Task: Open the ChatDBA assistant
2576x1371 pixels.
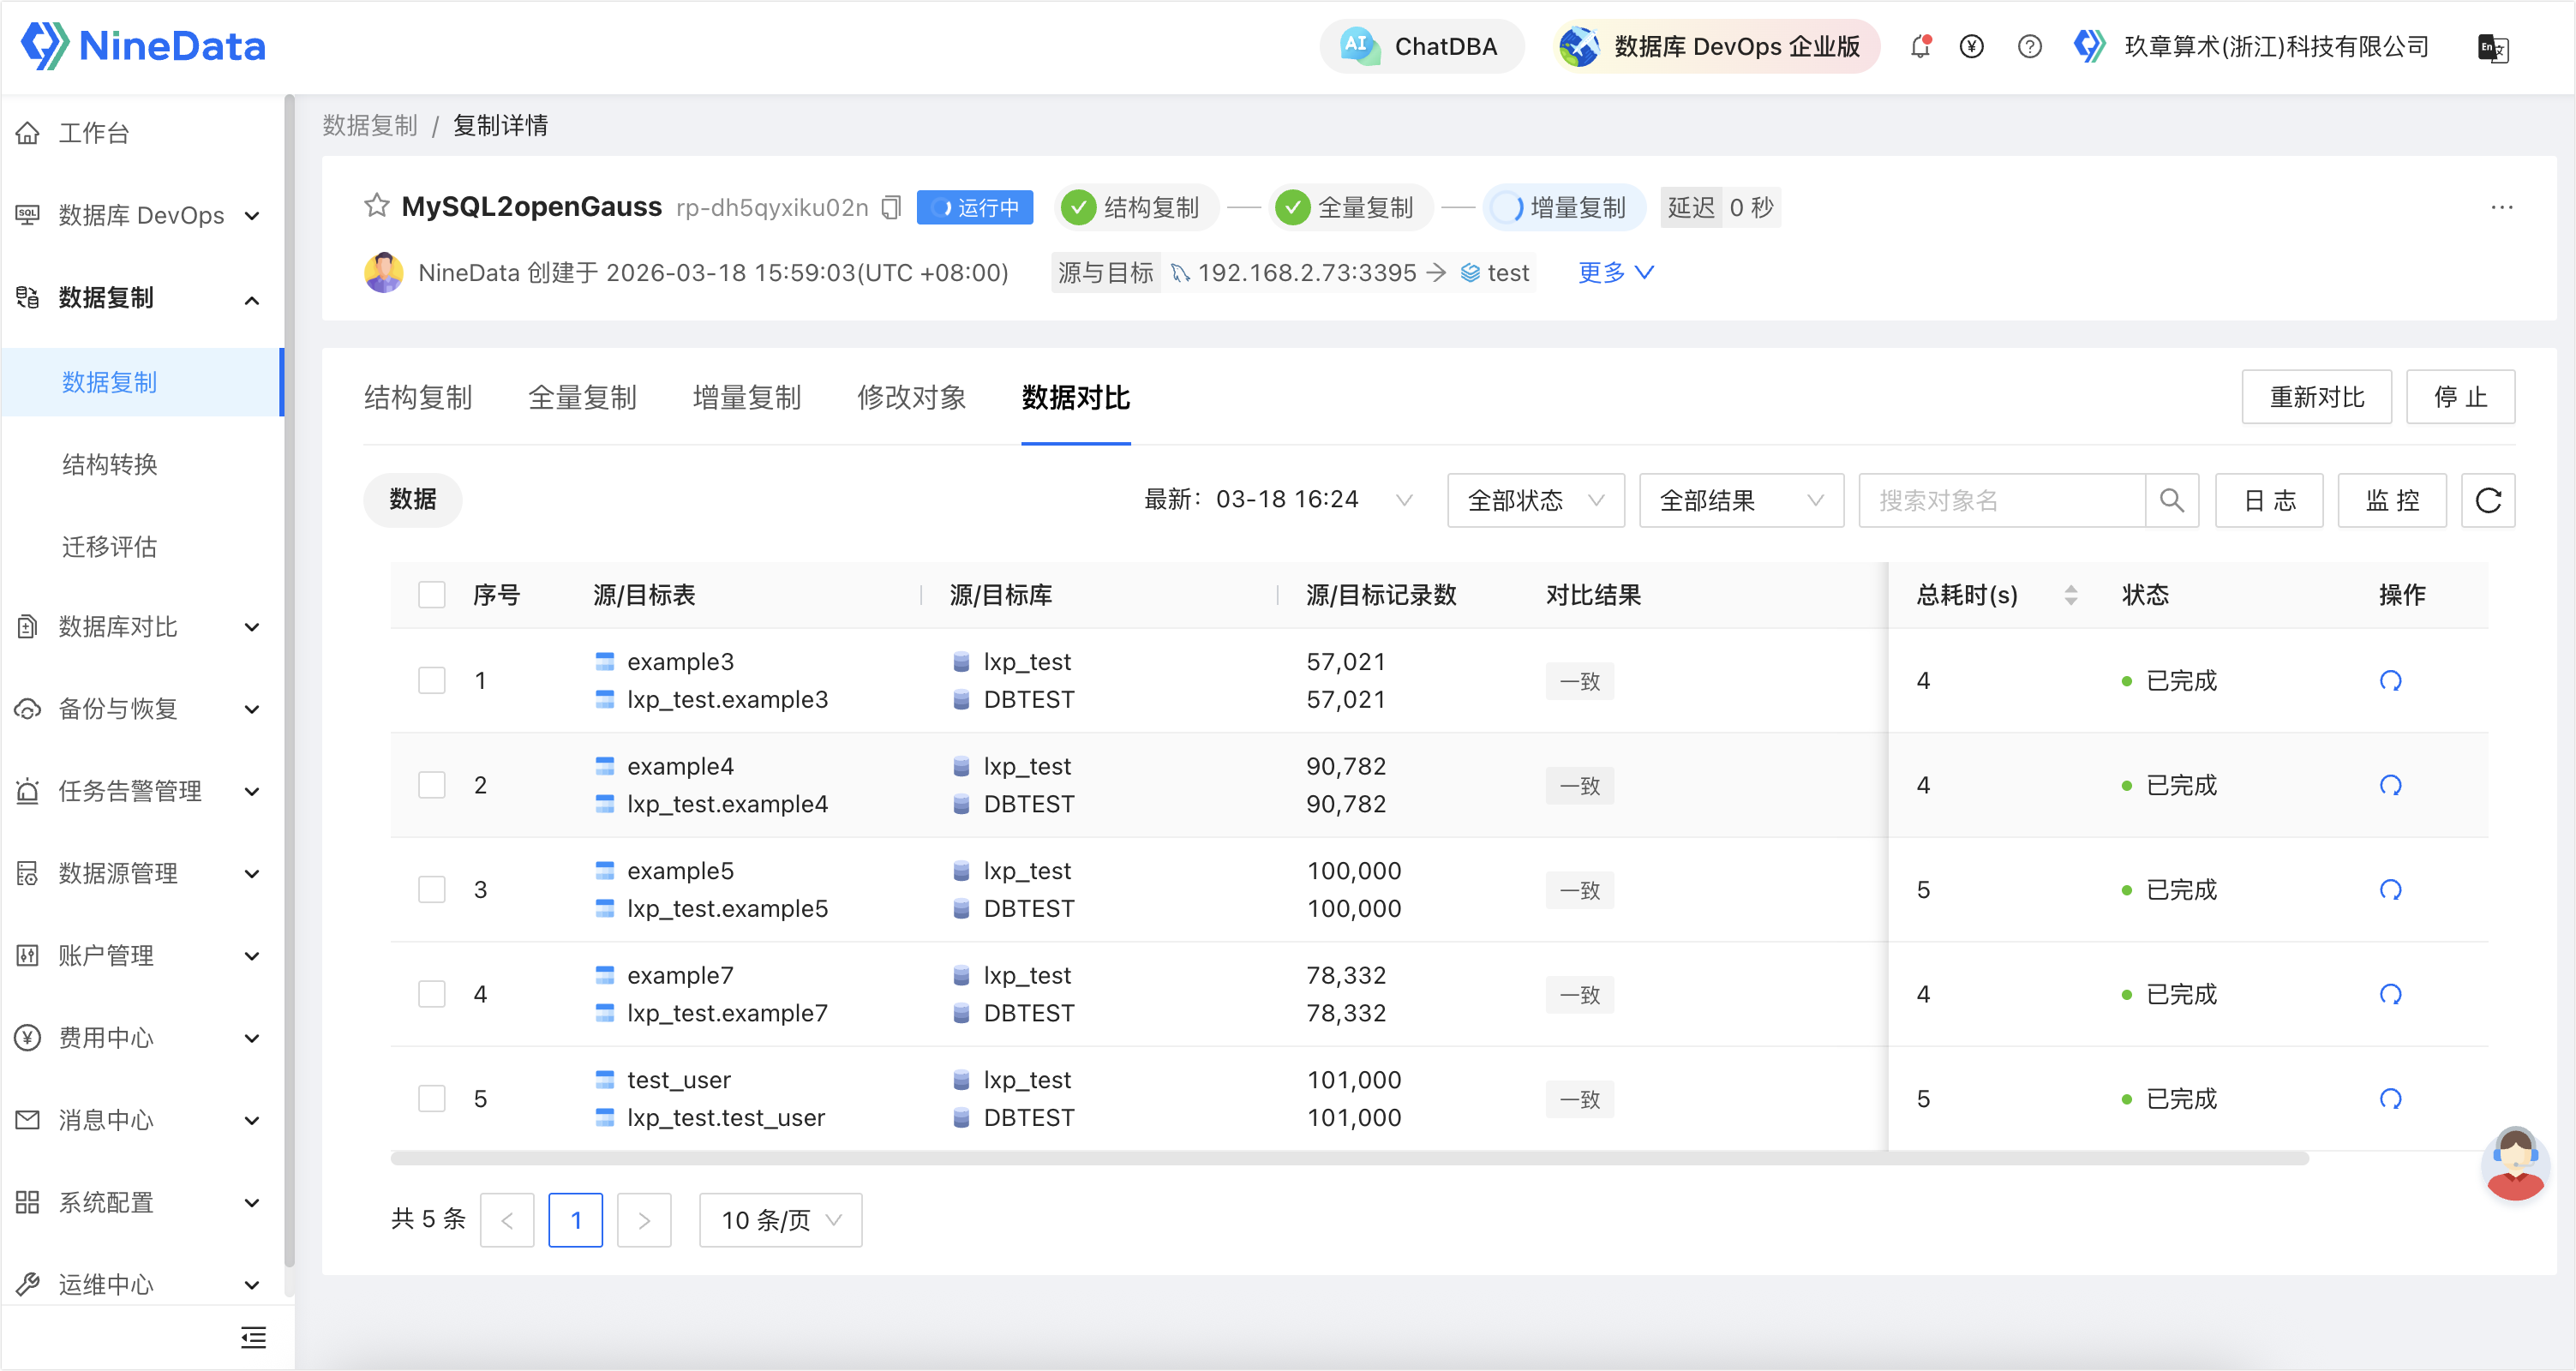Action: click(x=1421, y=46)
